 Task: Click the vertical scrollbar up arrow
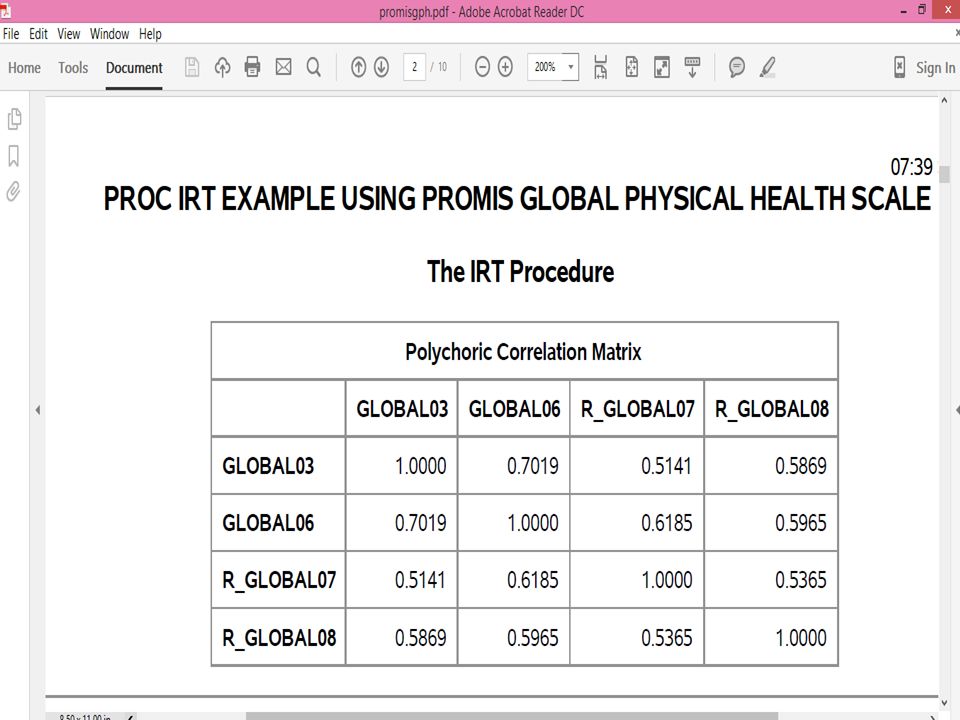click(x=944, y=100)
